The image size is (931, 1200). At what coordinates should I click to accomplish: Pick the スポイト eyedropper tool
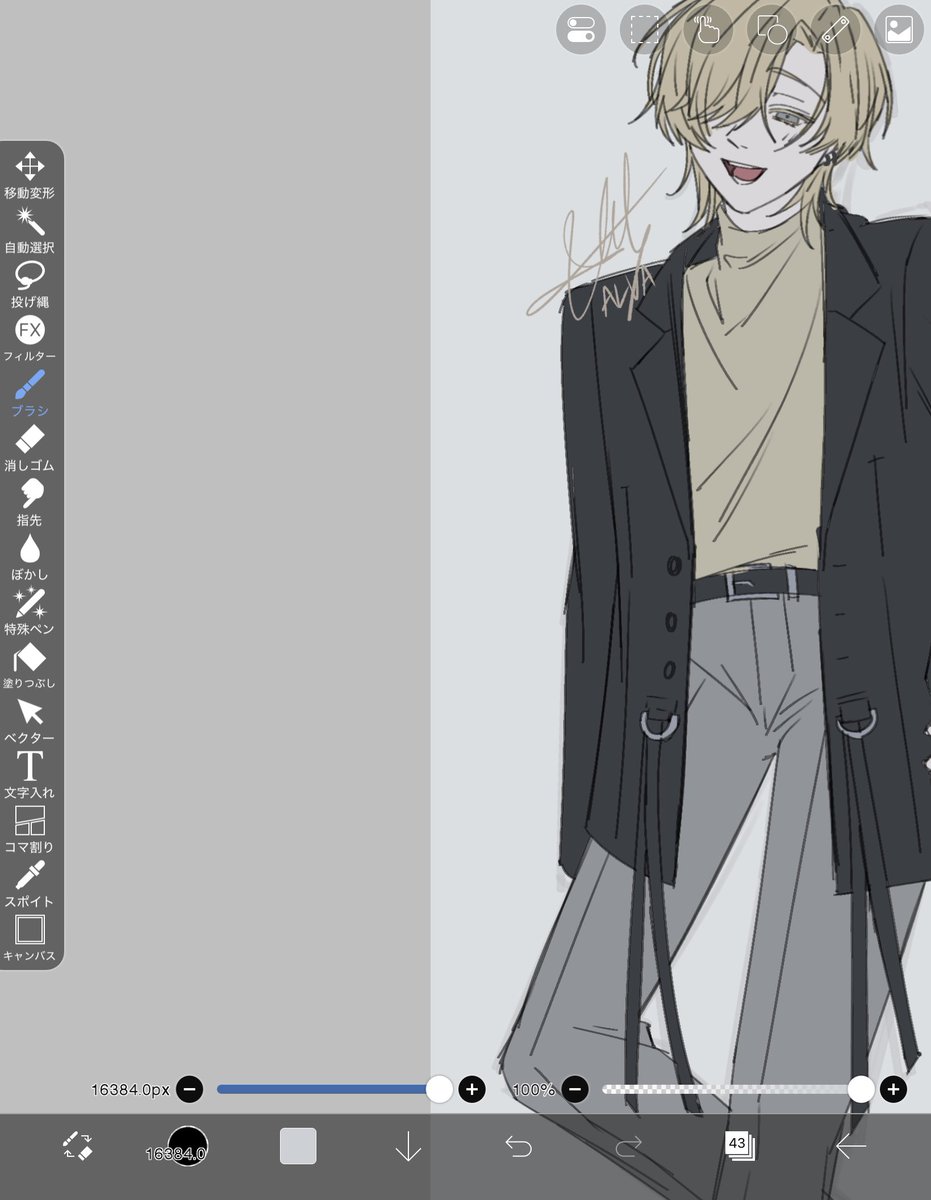pos(29,883)
